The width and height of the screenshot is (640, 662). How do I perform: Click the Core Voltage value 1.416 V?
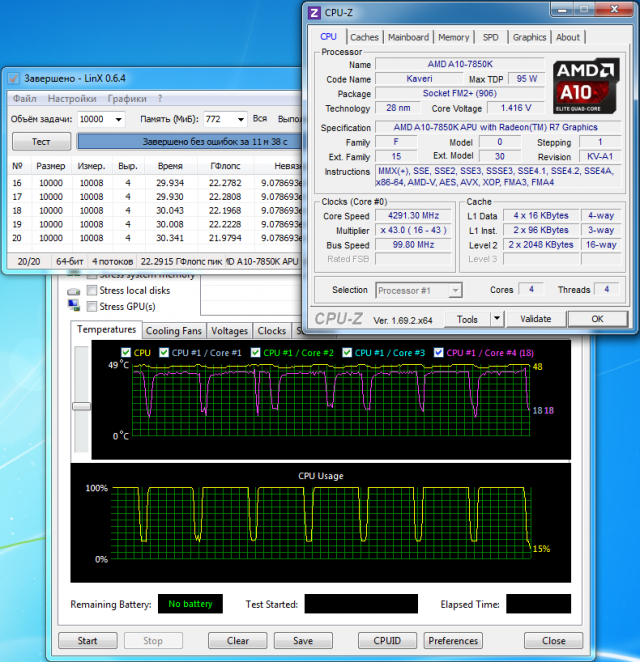[x=516, y=108]
